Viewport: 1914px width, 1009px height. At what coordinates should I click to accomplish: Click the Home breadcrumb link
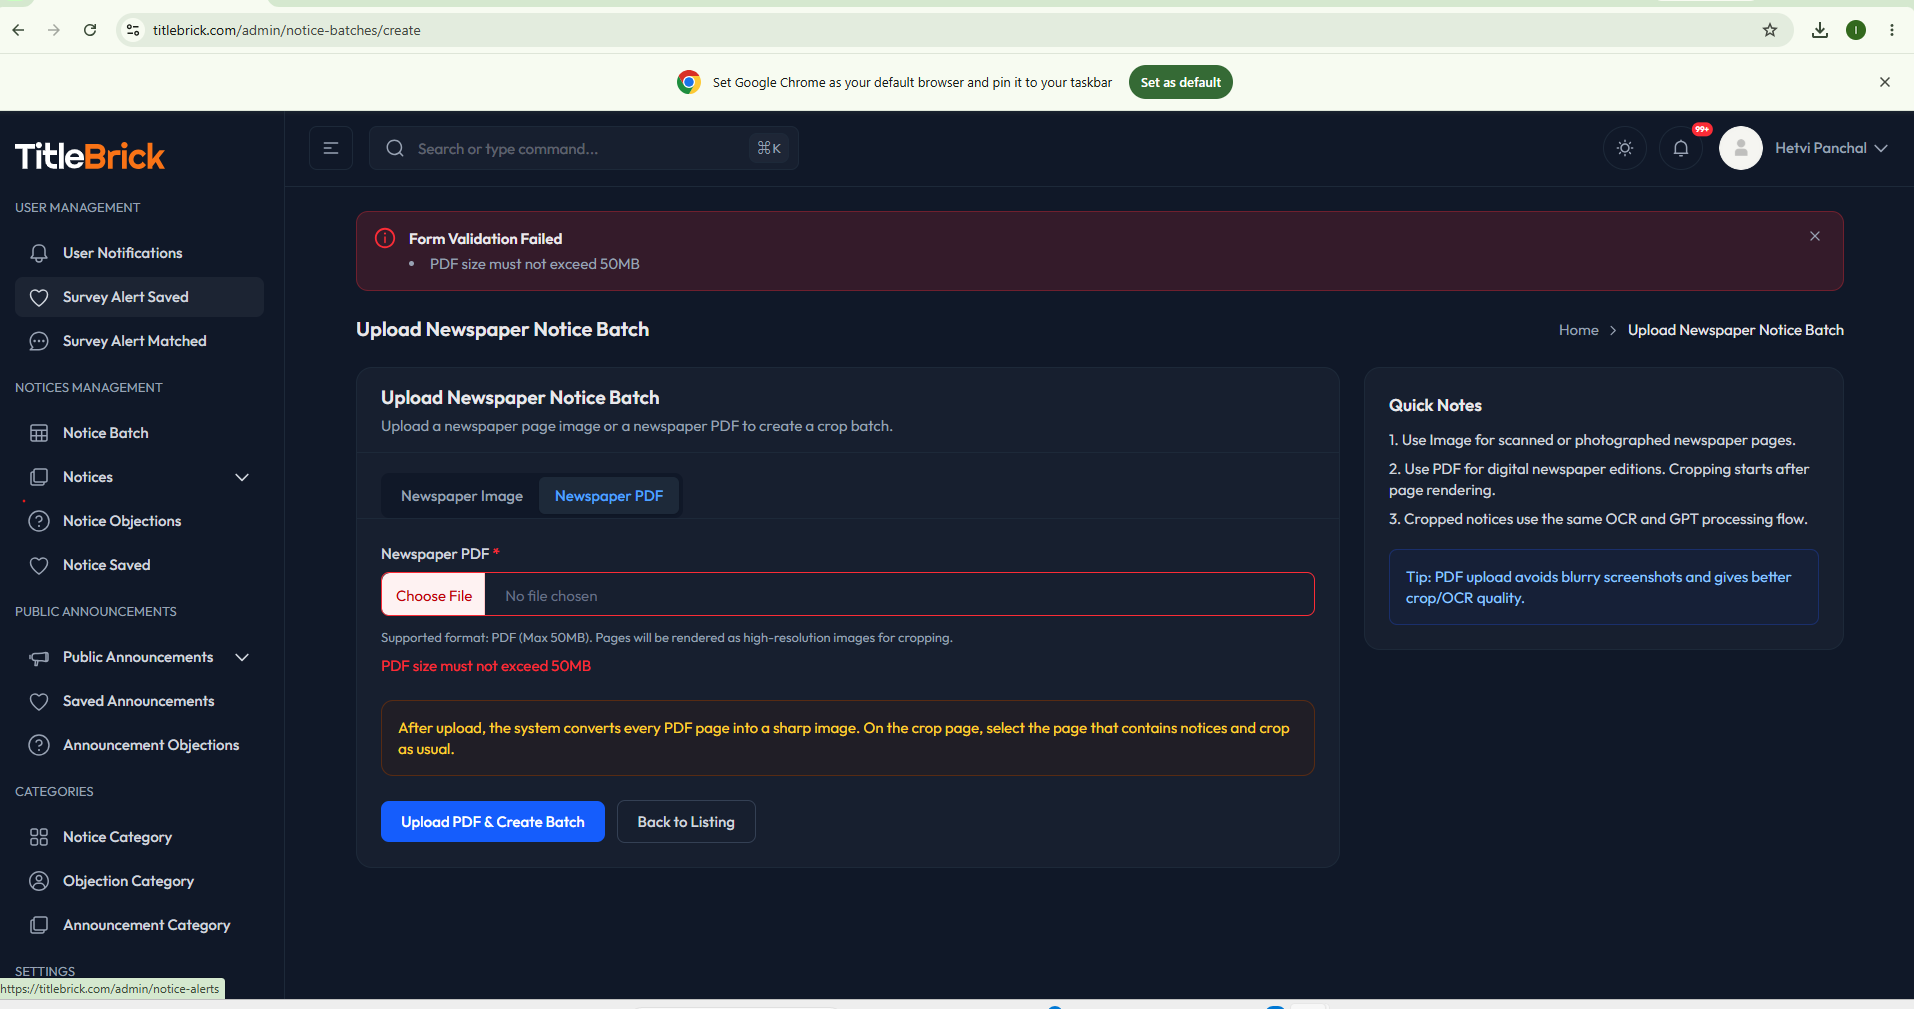click(1578, 330)
